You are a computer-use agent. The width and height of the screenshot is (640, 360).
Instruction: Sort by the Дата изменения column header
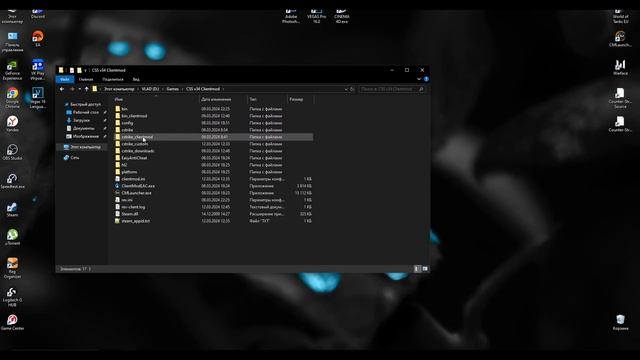click(x=223, y=99)
